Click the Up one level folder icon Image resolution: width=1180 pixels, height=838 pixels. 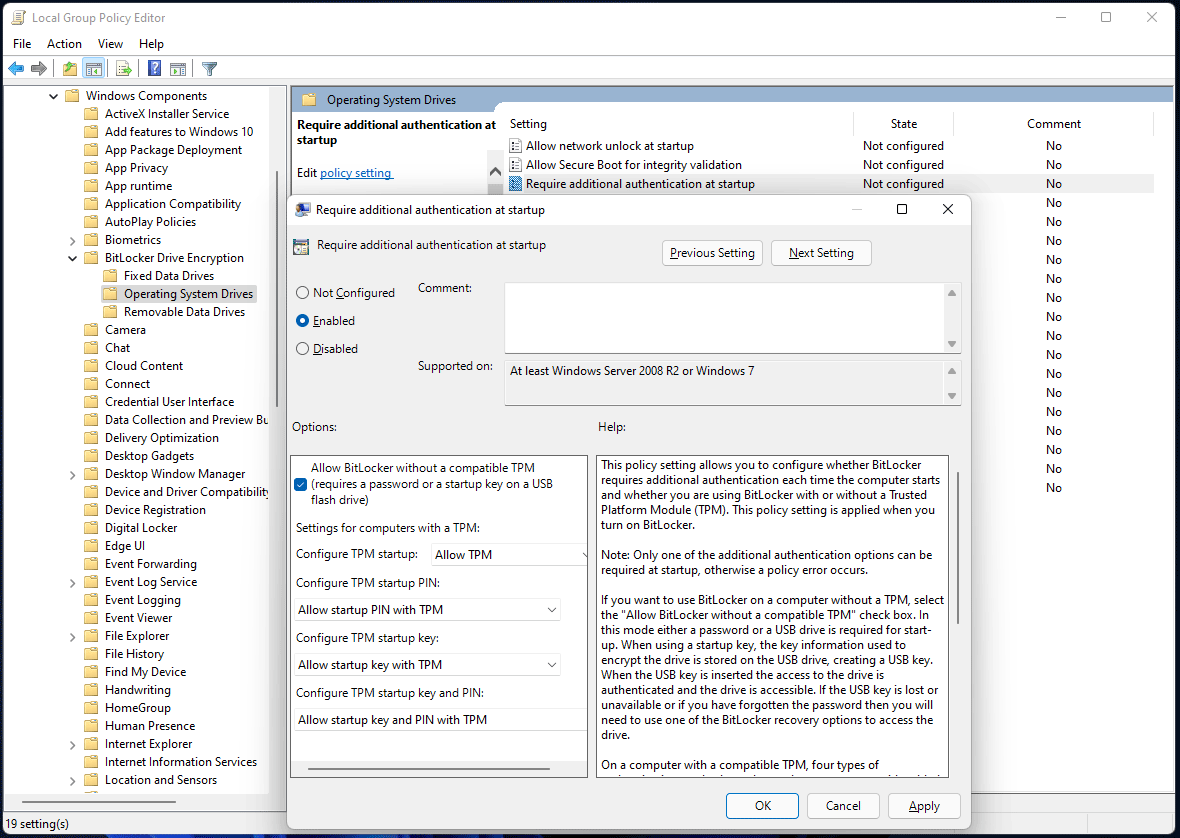coord(70,68)
